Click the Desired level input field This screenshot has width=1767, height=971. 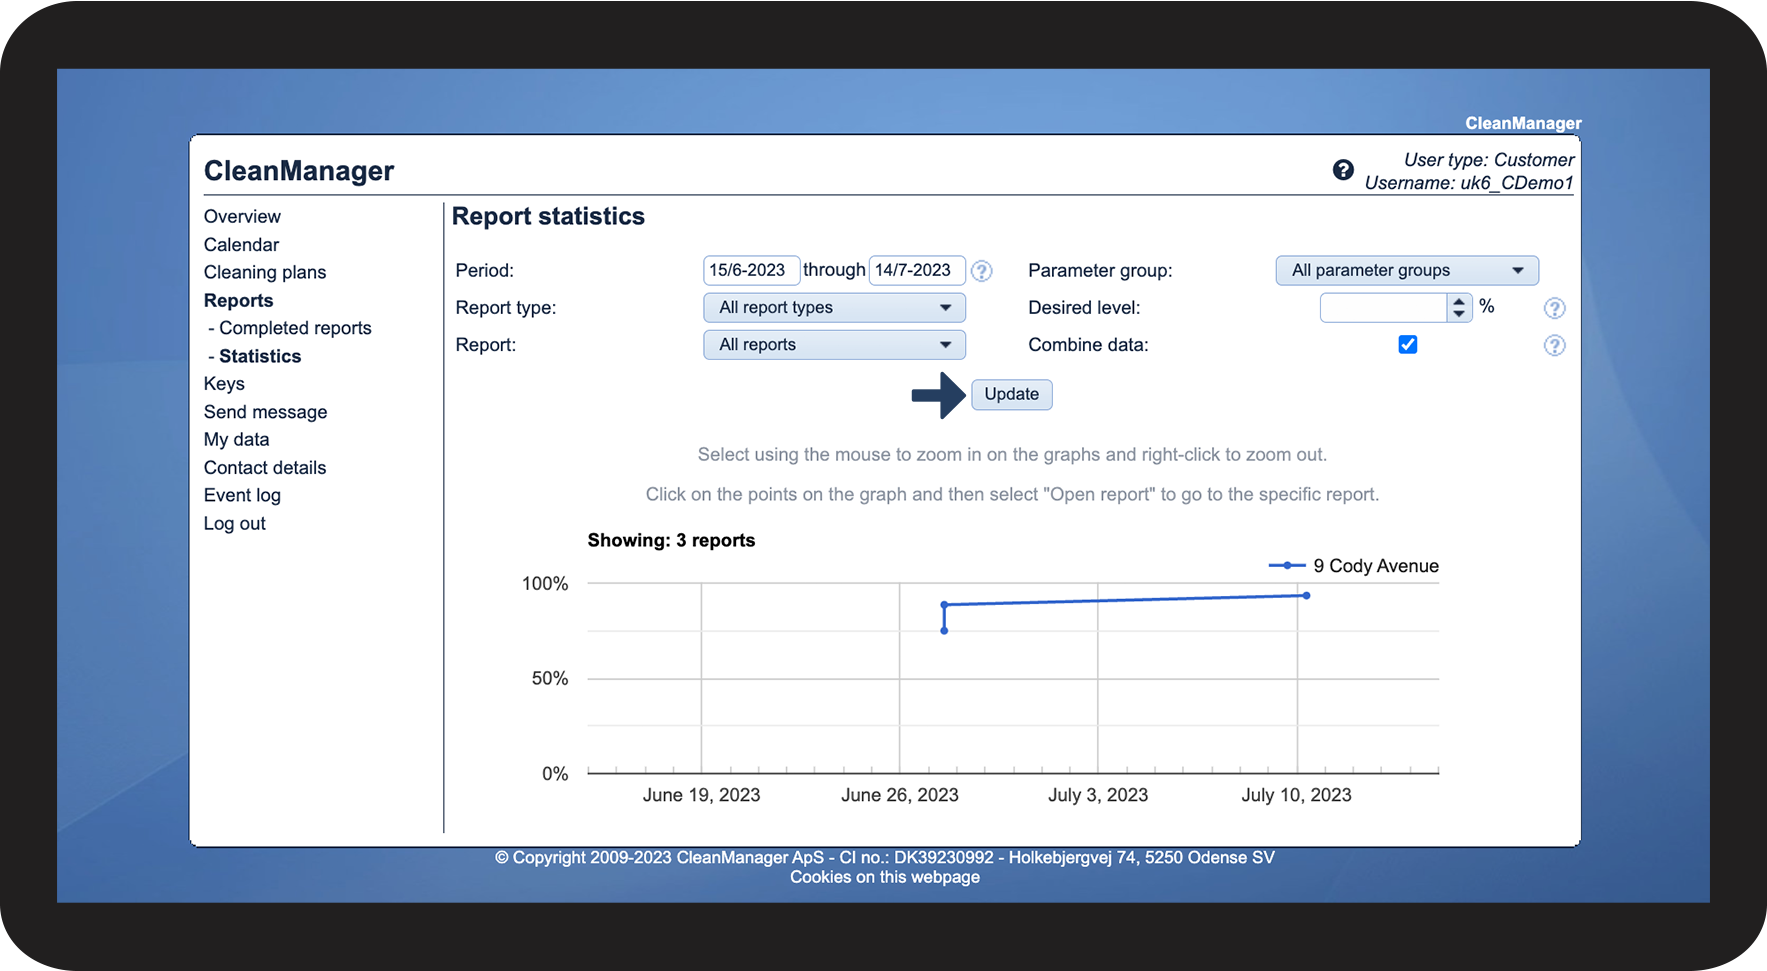click(1383, 308)
